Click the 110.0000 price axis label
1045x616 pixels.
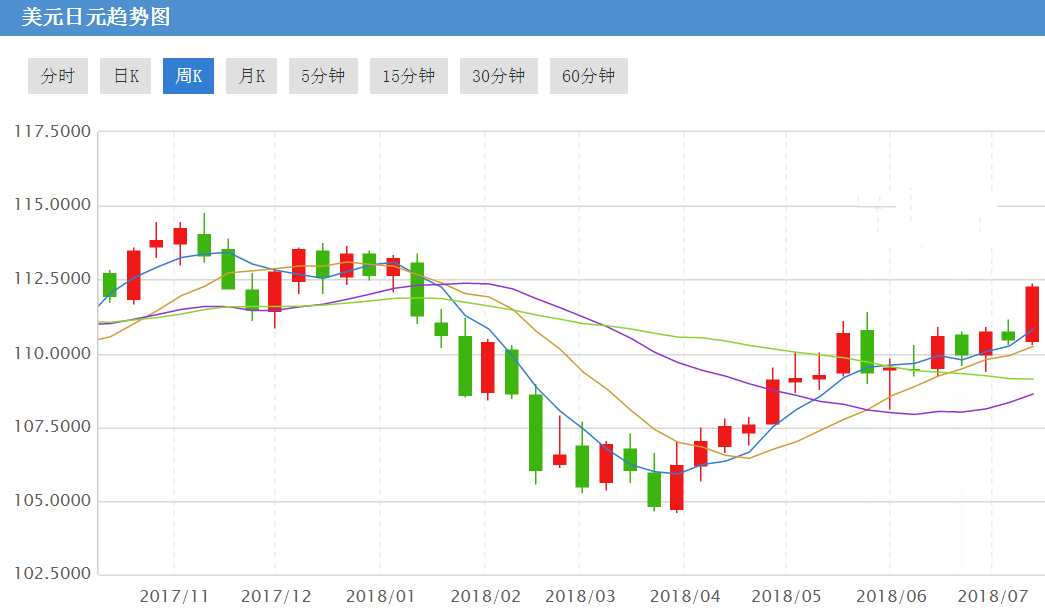(x=51, y=354)
